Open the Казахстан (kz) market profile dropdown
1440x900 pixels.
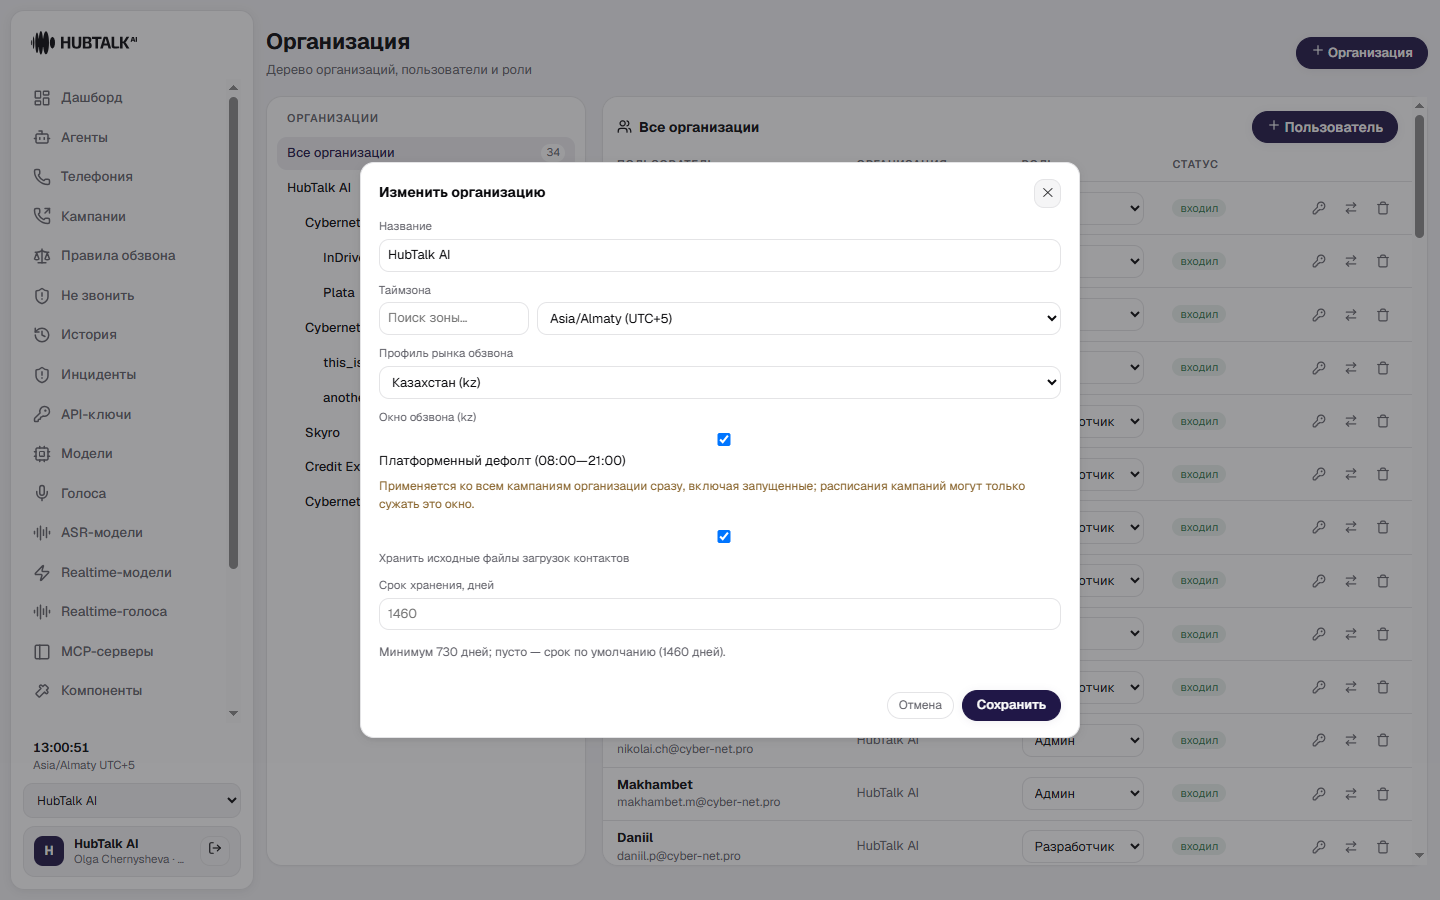pyautogui.click(x=720, y=383)
